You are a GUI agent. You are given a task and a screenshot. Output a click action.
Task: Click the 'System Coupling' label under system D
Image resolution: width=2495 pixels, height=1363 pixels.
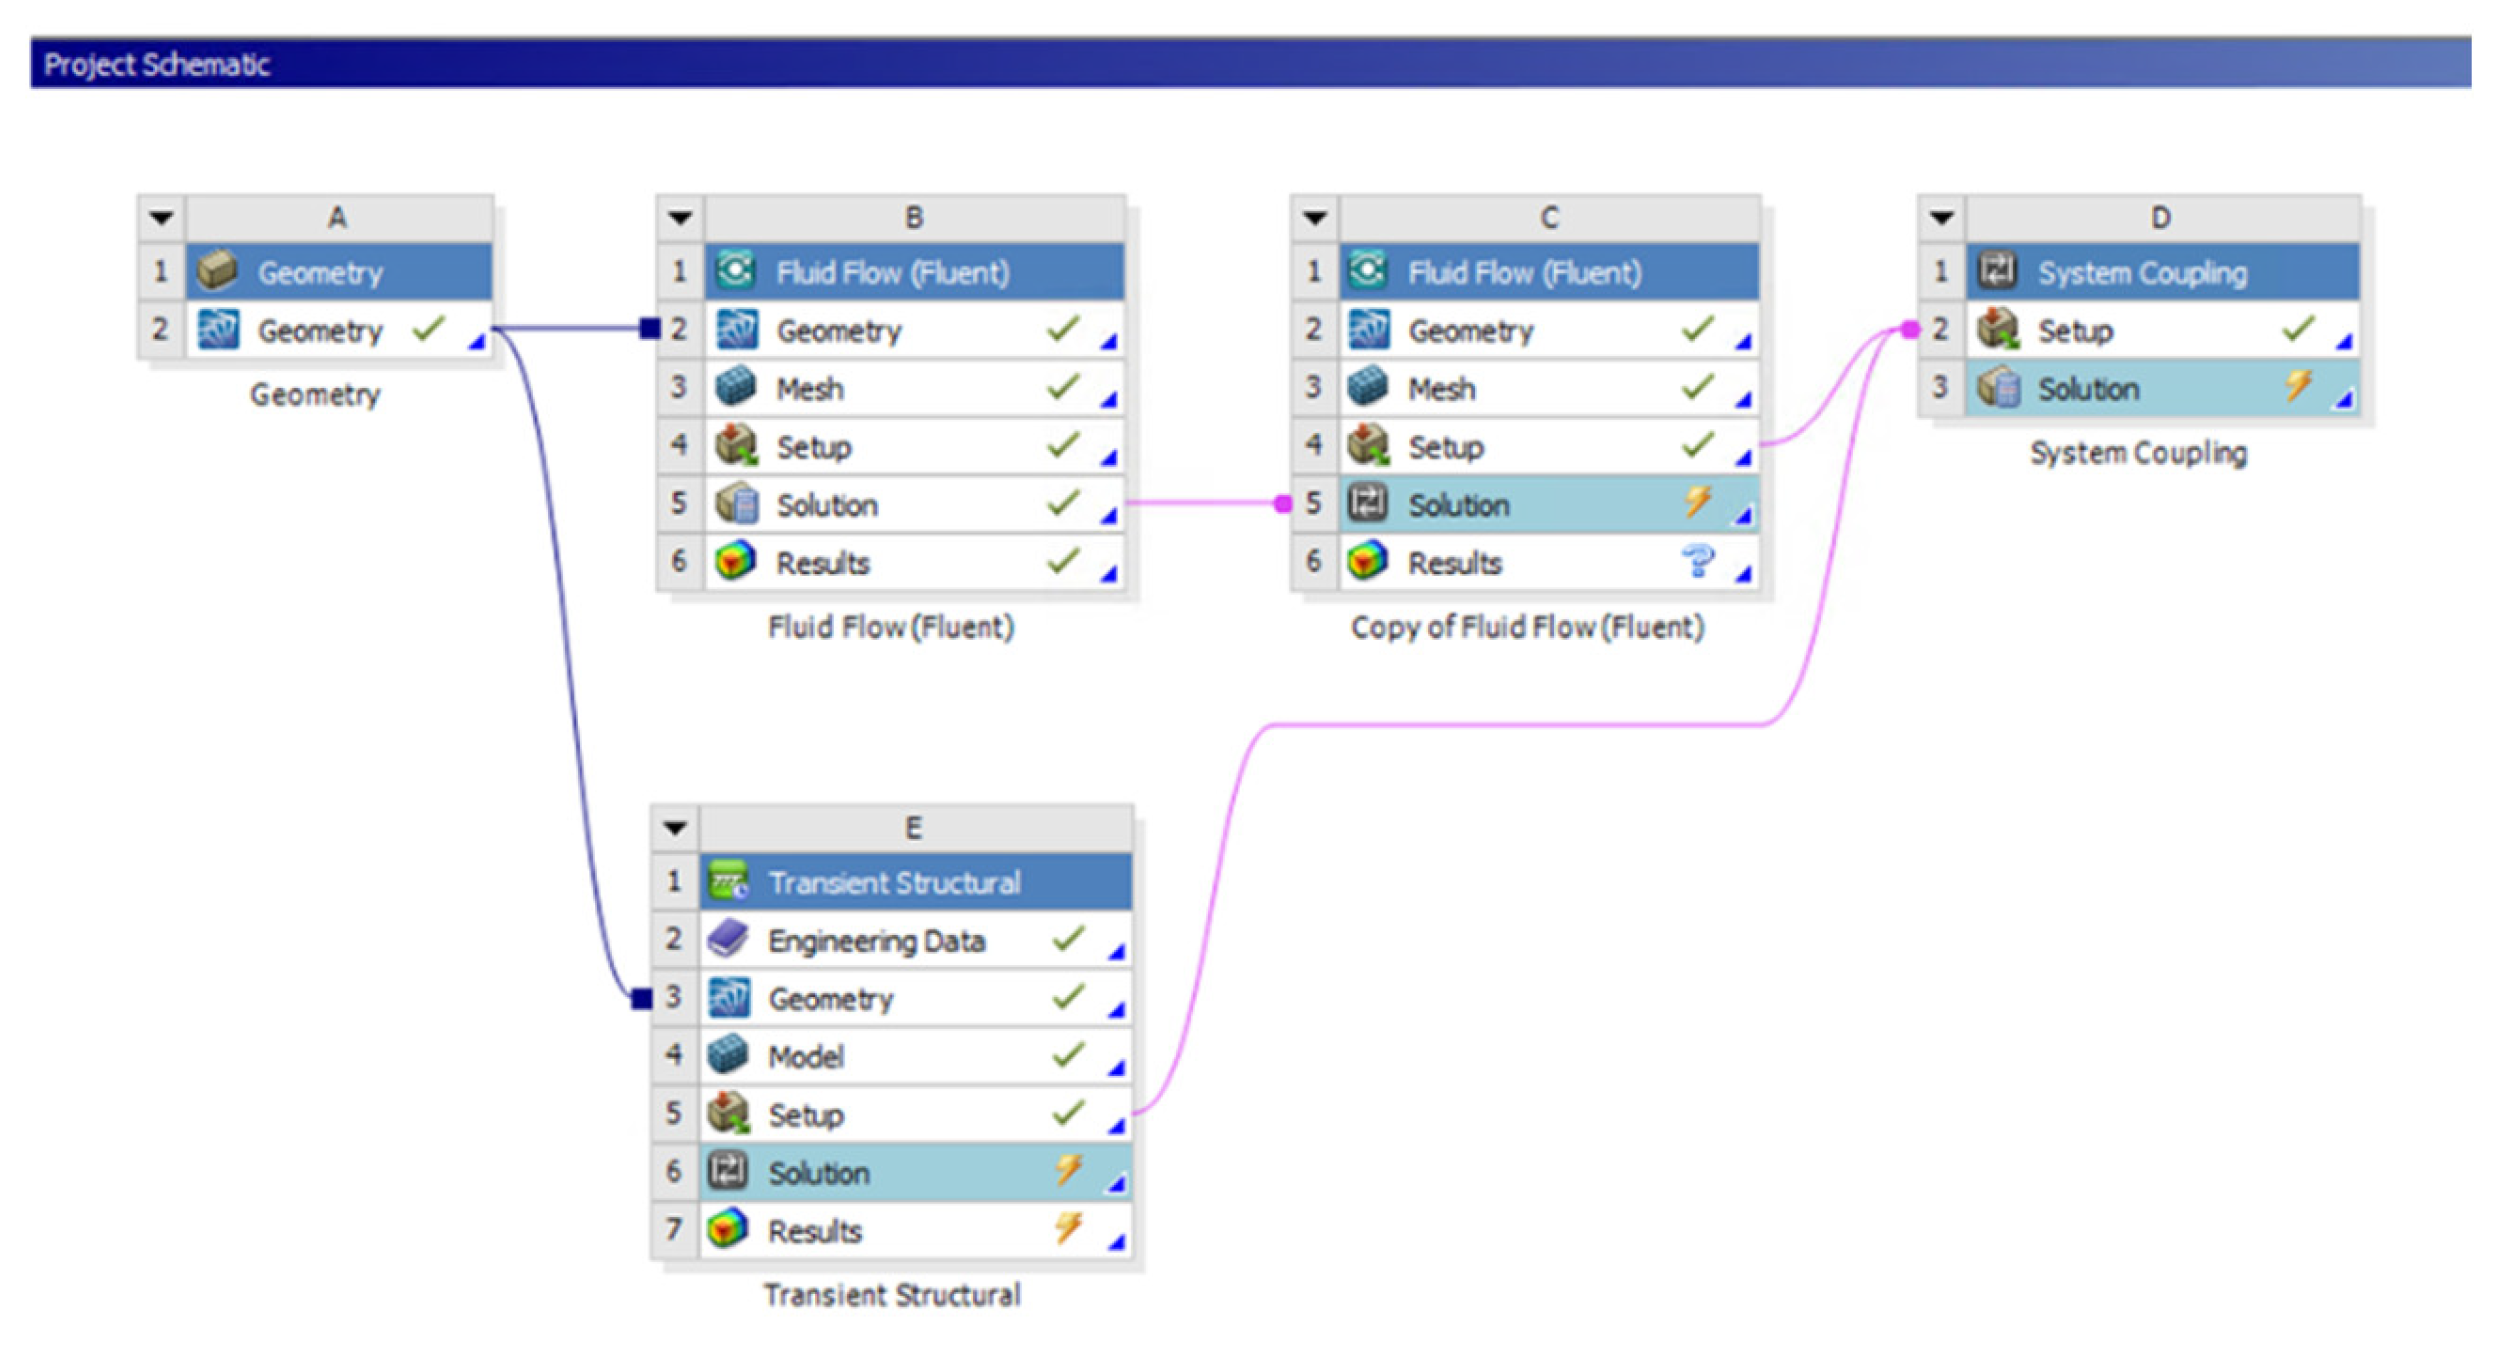tap(2138, 453)
